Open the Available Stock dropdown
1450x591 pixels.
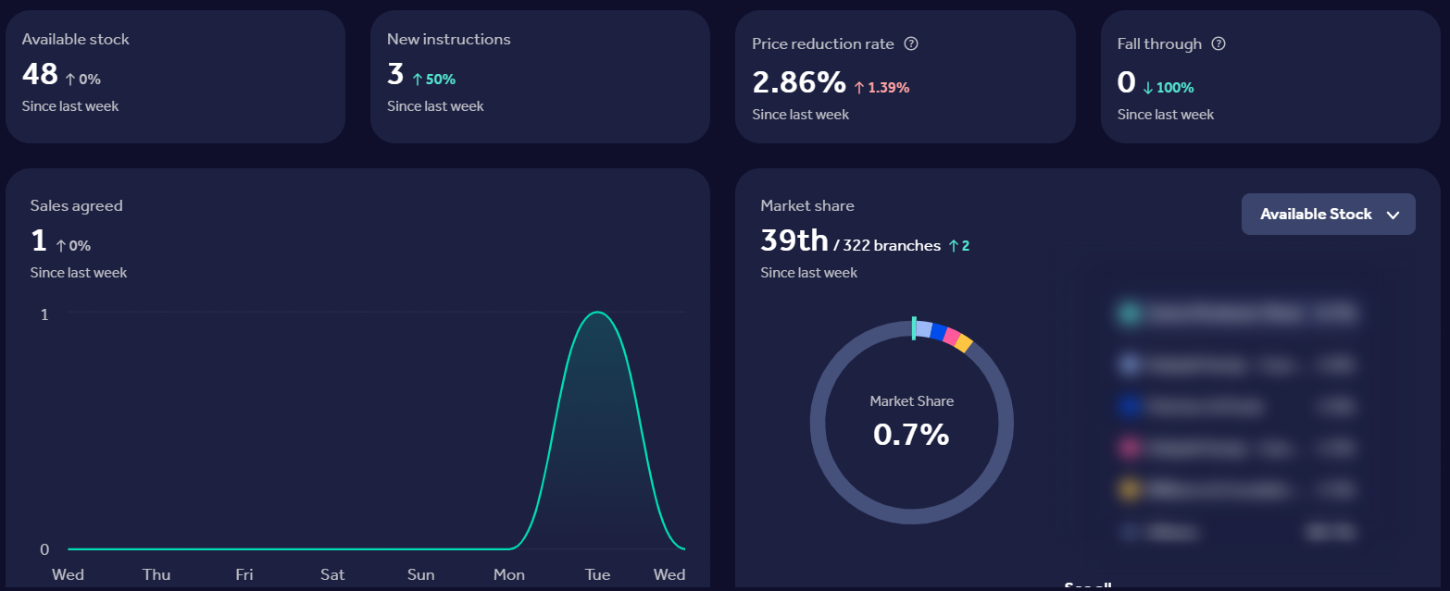click(x=1328, y=214)
